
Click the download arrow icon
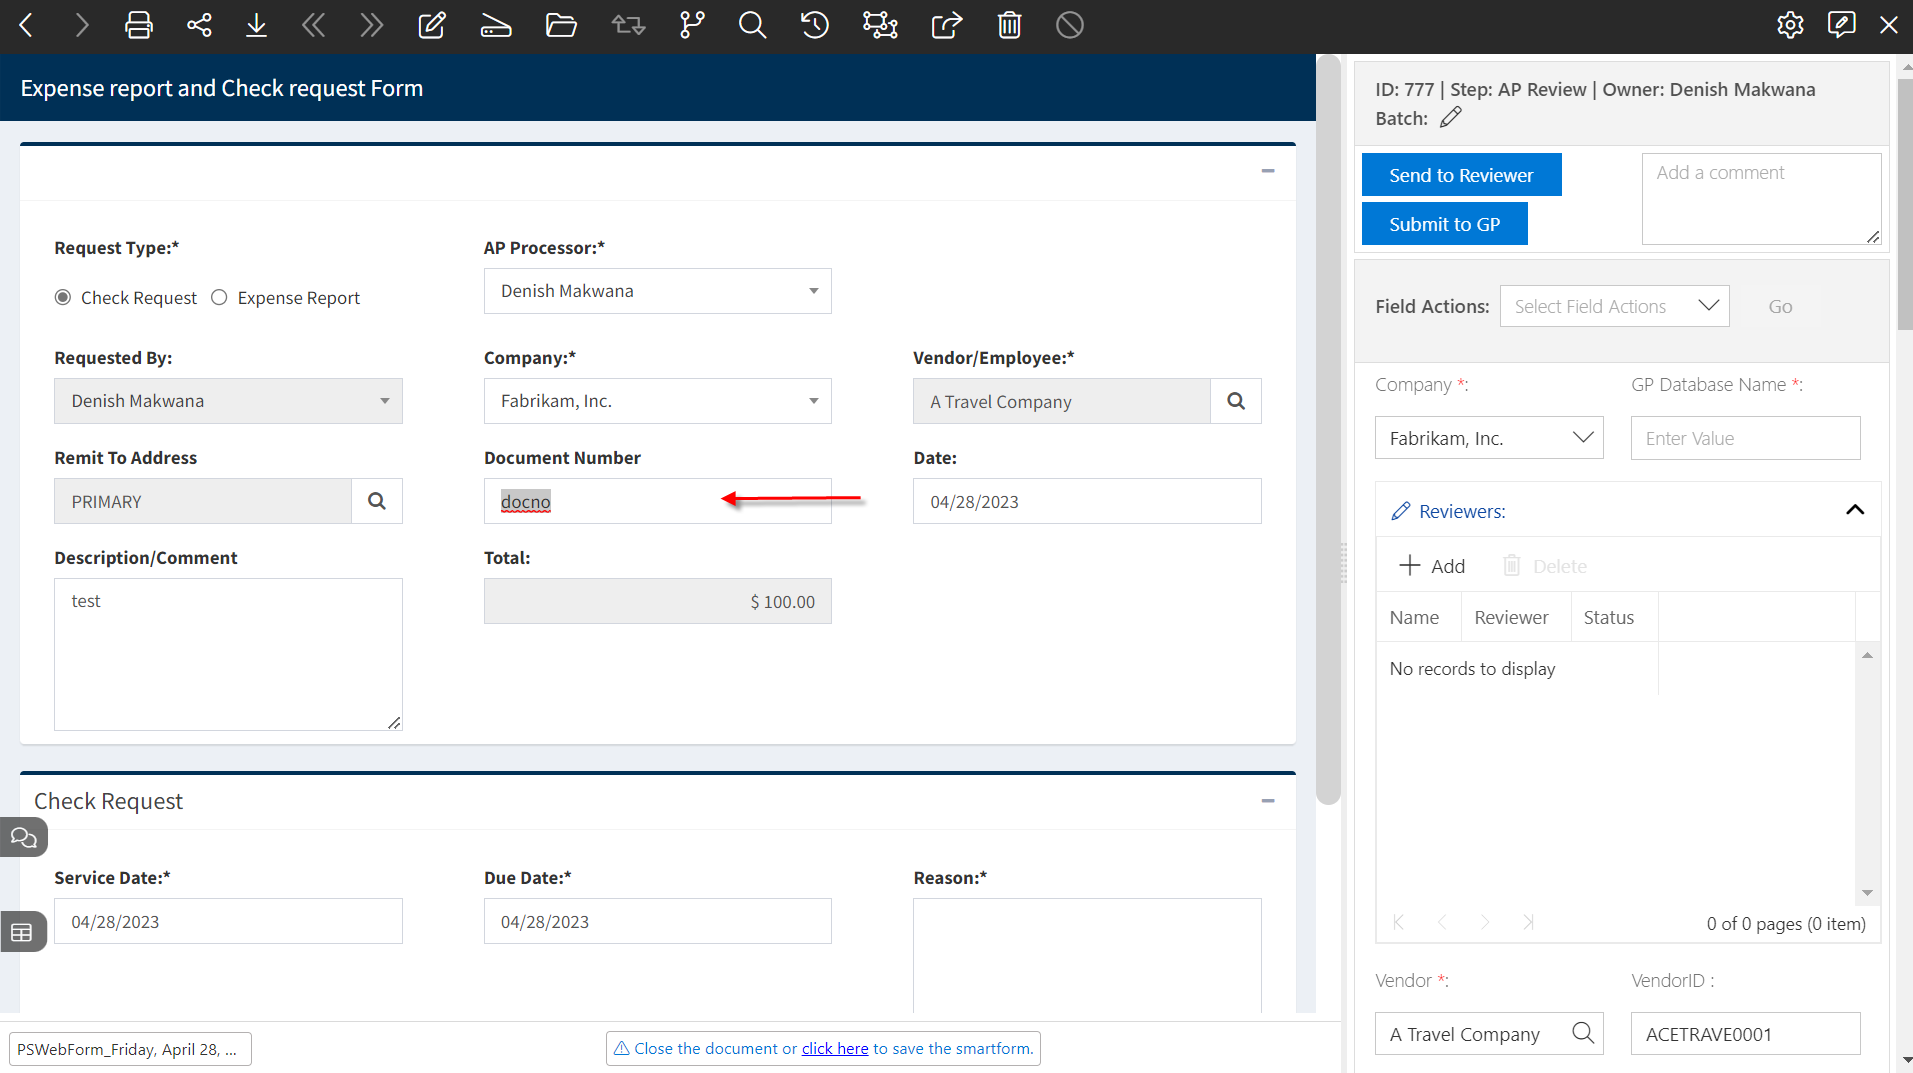[x=256, y=25]
